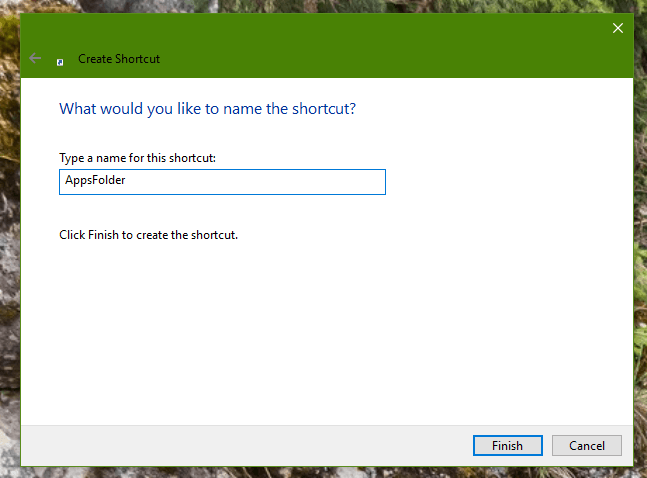Click the 'What would you like to name' heading
The height and width of the screenshot is (478, 647).
207,109
